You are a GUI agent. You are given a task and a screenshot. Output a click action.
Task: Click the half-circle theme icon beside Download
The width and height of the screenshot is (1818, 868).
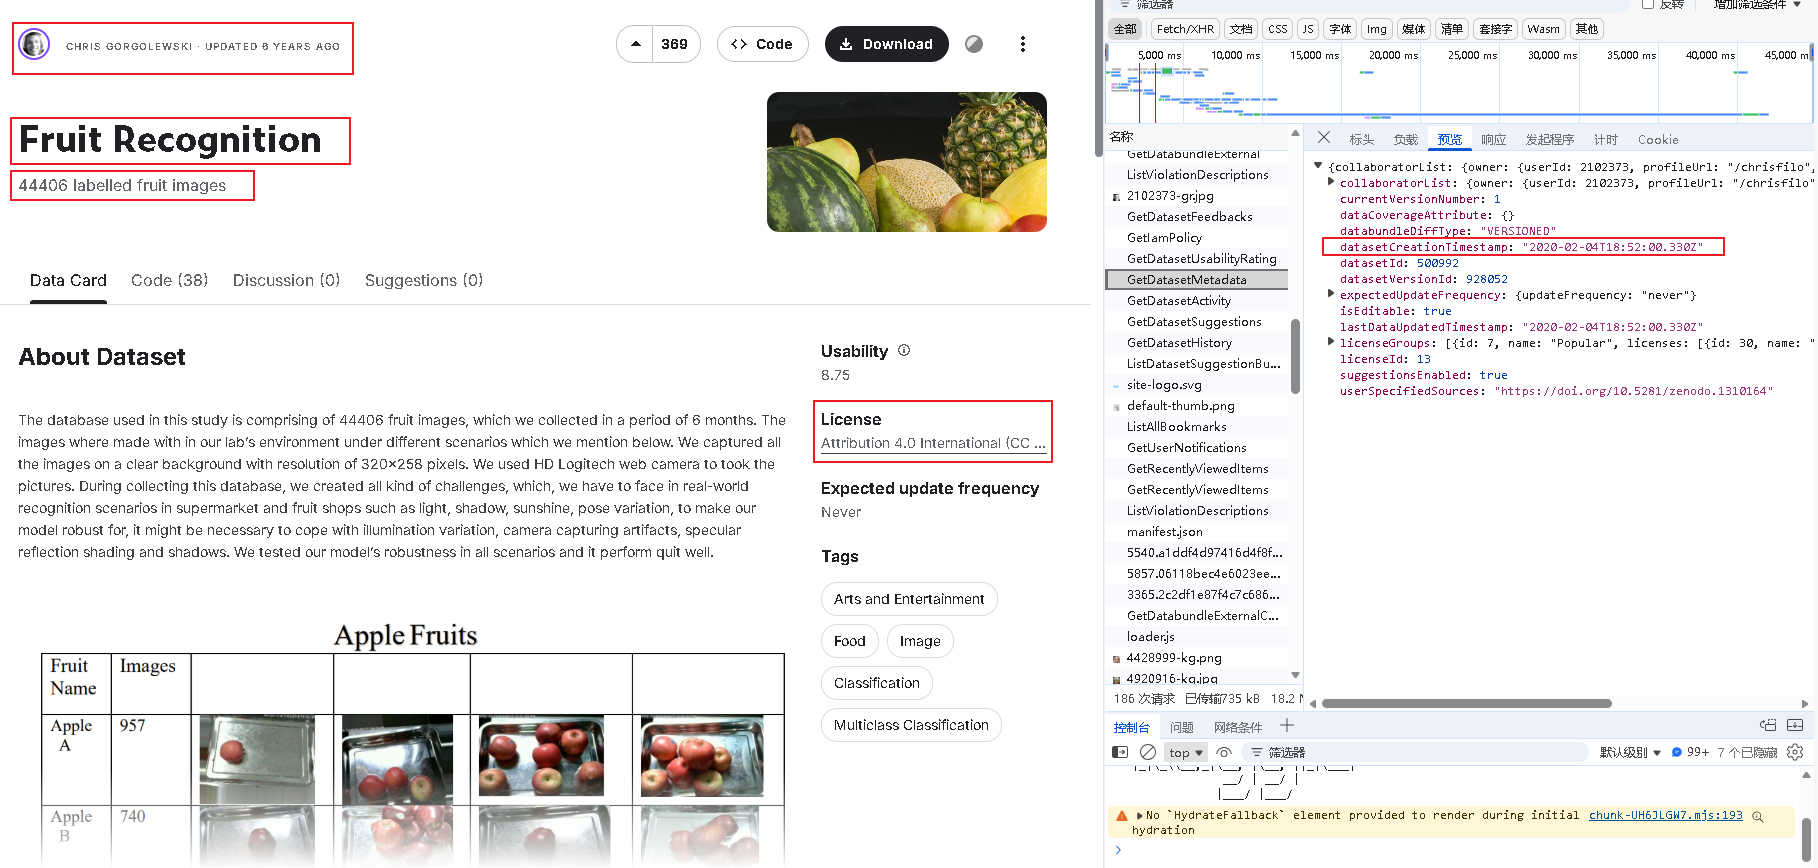[974, 44]
